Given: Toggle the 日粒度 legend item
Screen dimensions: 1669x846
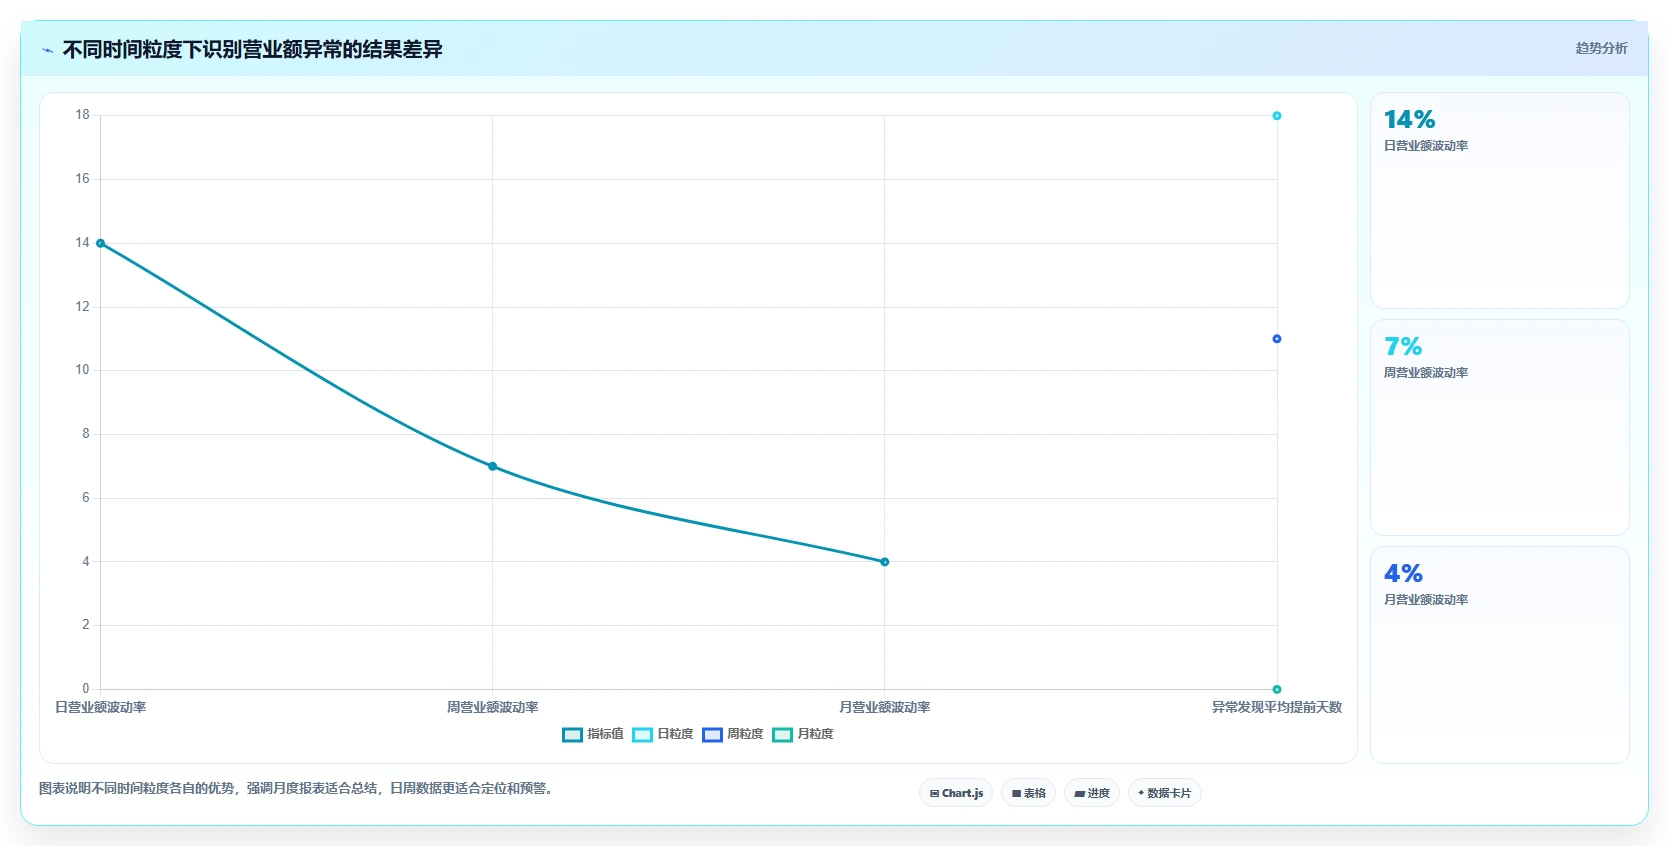Looking at the screenshot, I should pos(663,734).
